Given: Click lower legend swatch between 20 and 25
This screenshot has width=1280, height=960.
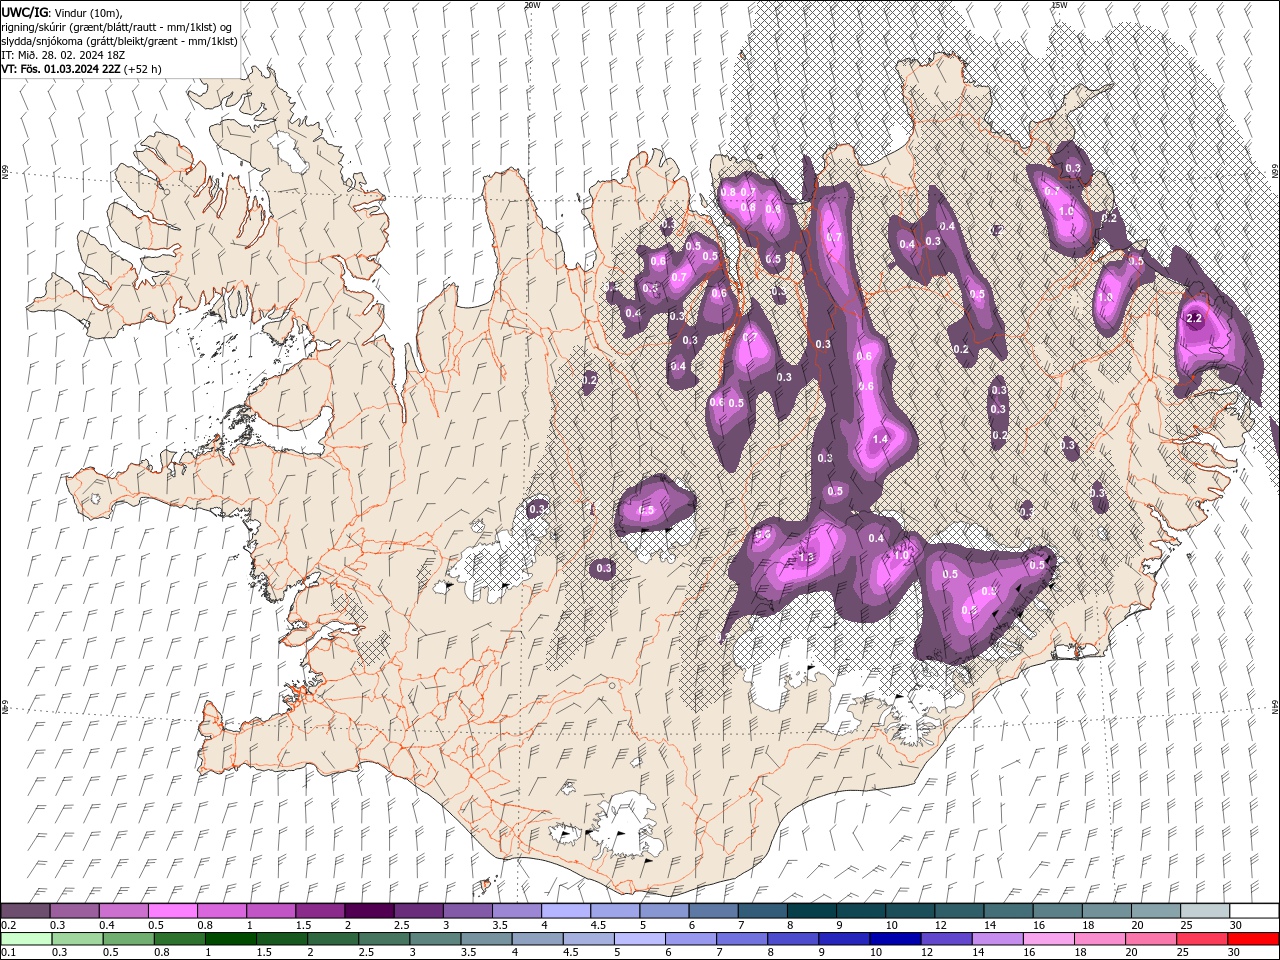Looking at the screenshot, I should [1151, 939].
